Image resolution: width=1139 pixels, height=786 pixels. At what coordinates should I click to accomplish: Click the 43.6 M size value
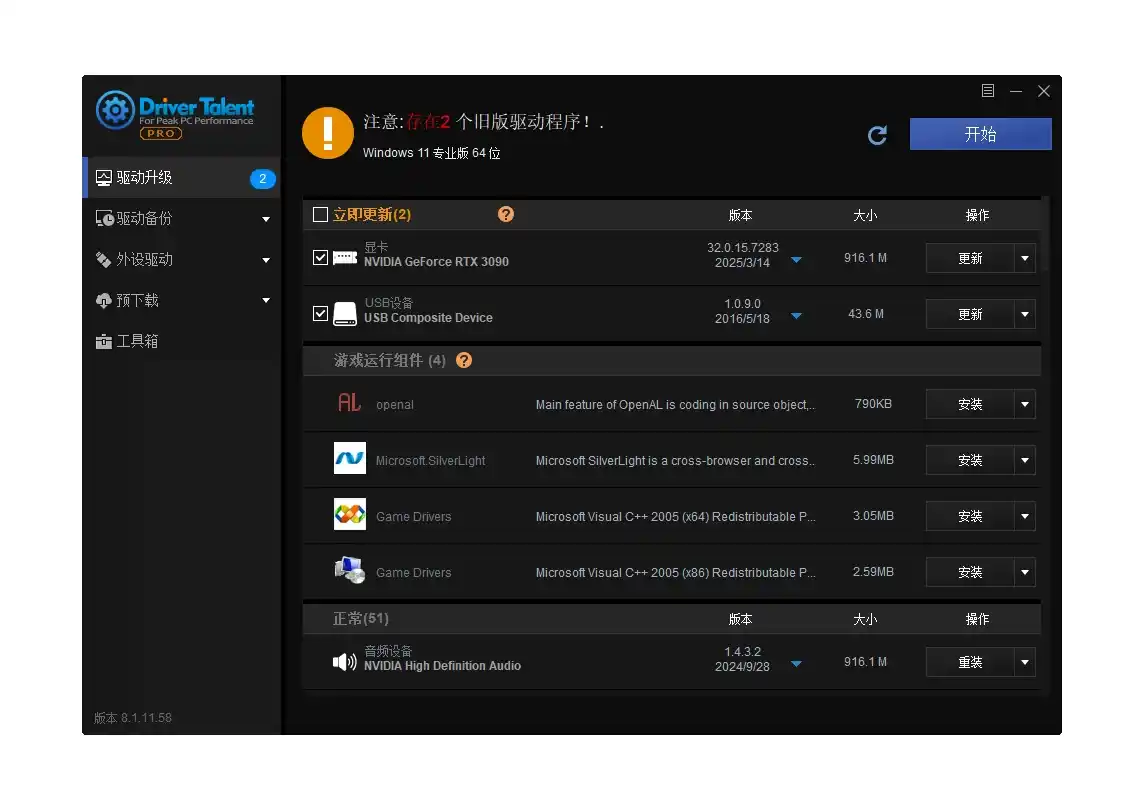click(866, 314)
